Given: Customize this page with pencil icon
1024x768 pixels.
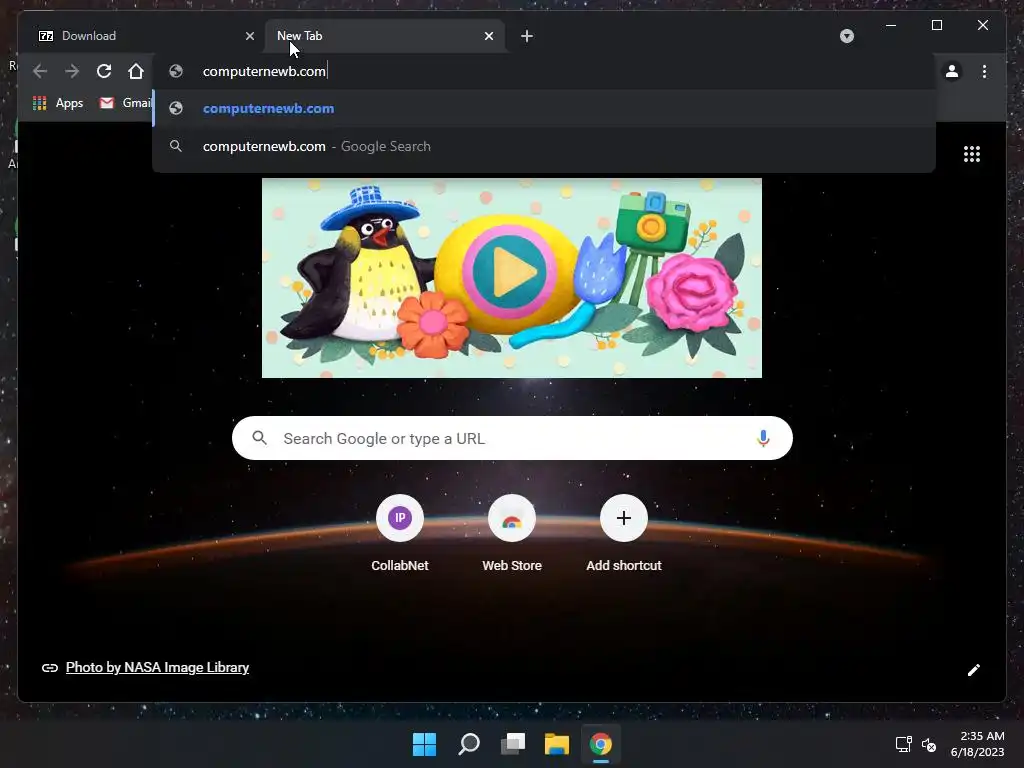Looking at the screenshot, I should click(x=974, y=670).
